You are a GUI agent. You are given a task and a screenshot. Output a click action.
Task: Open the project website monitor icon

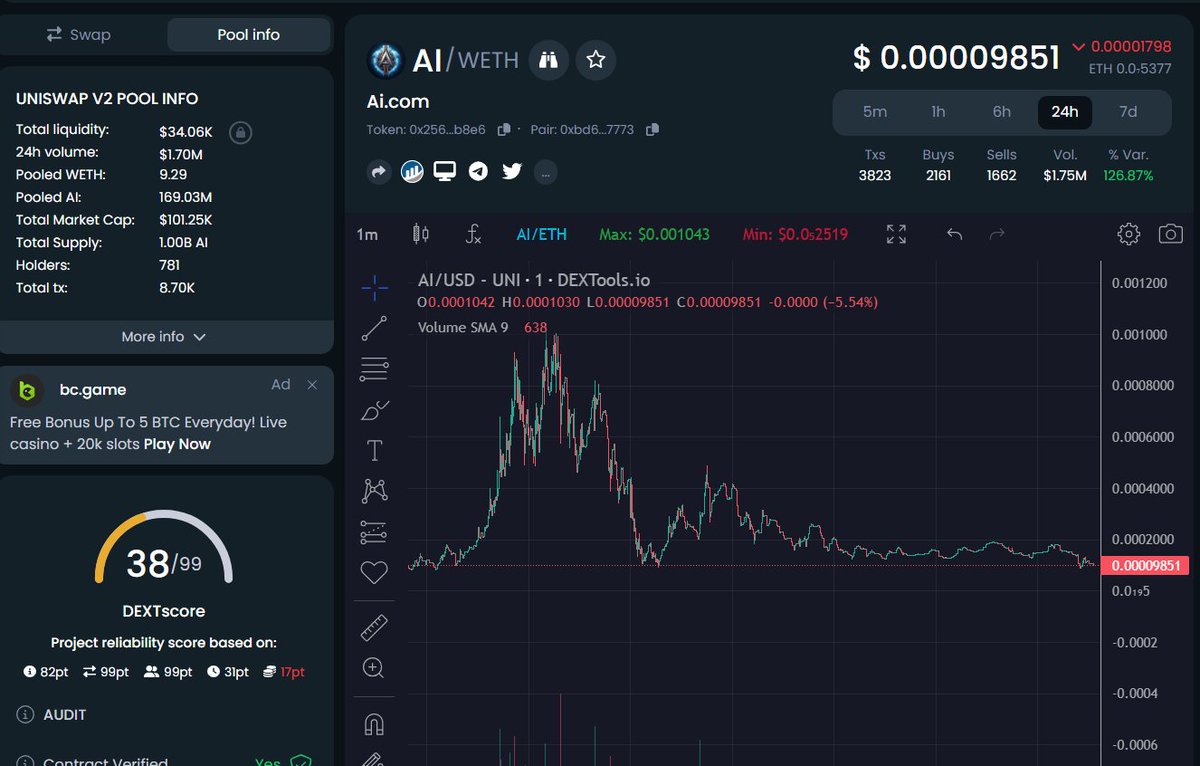click(x=445, y=172)
